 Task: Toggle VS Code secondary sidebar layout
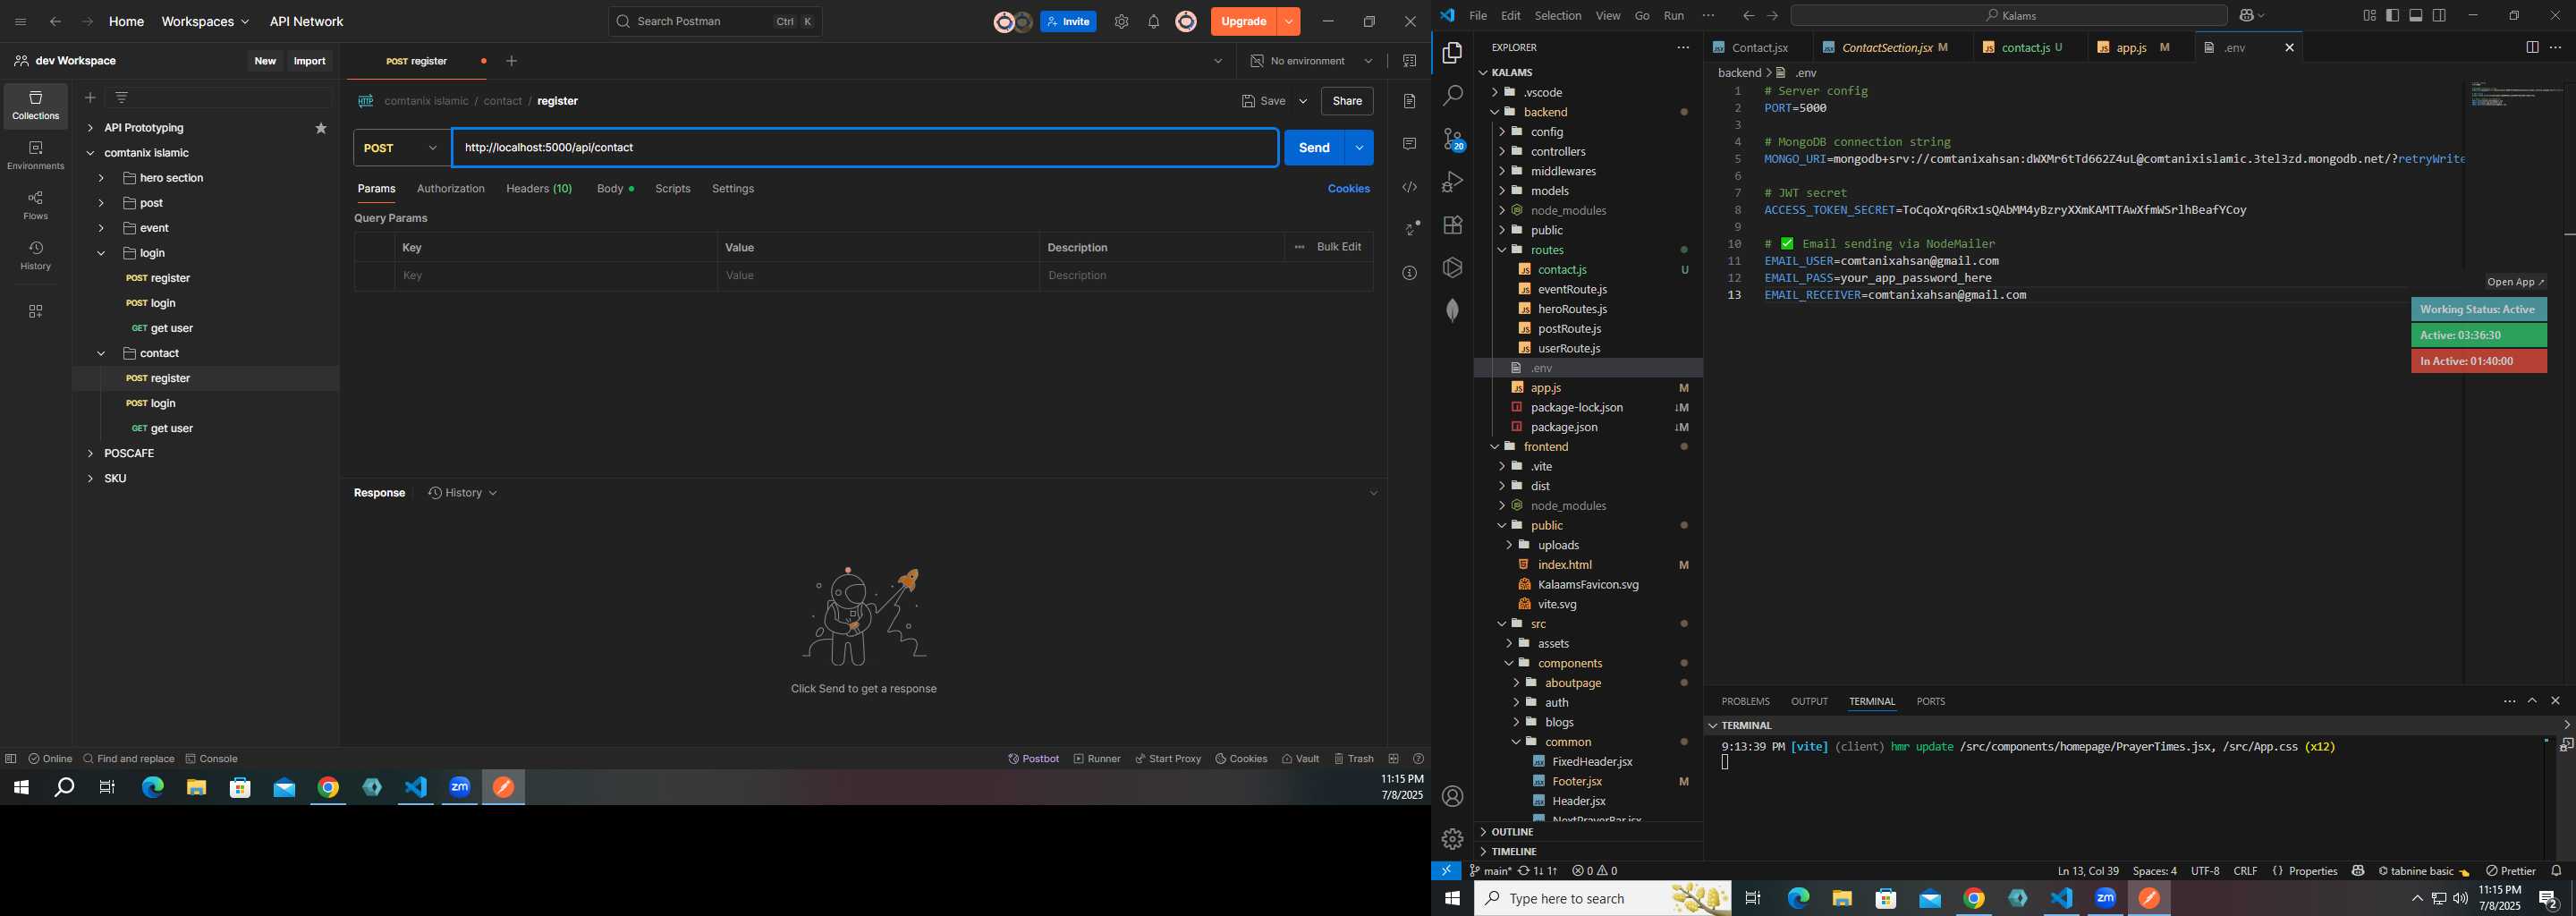[2440, 15]
